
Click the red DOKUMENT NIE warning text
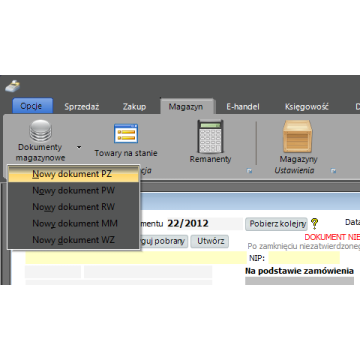[x=332, y=237]
